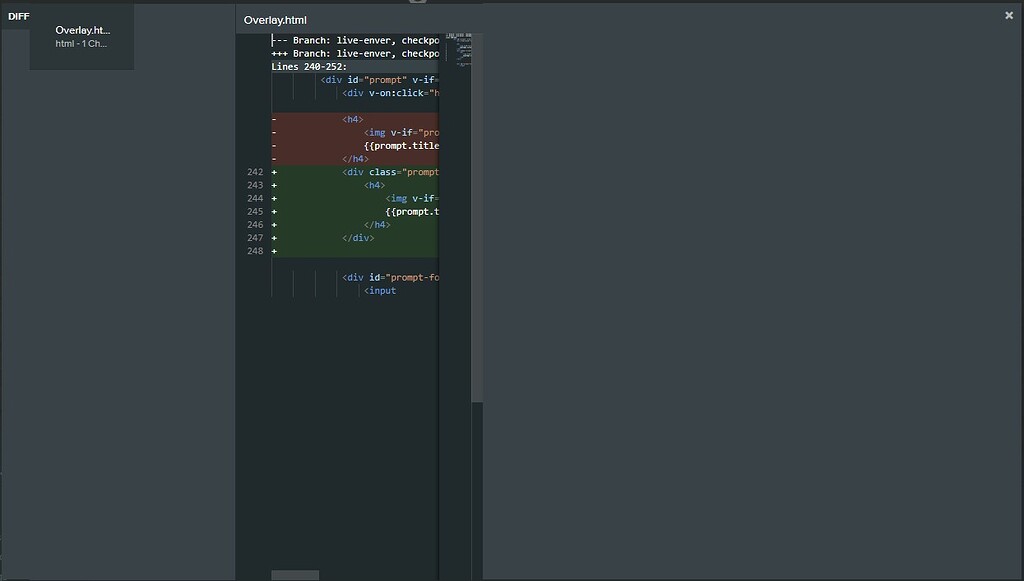Click the added div class="prompt" line

point(390,172)
